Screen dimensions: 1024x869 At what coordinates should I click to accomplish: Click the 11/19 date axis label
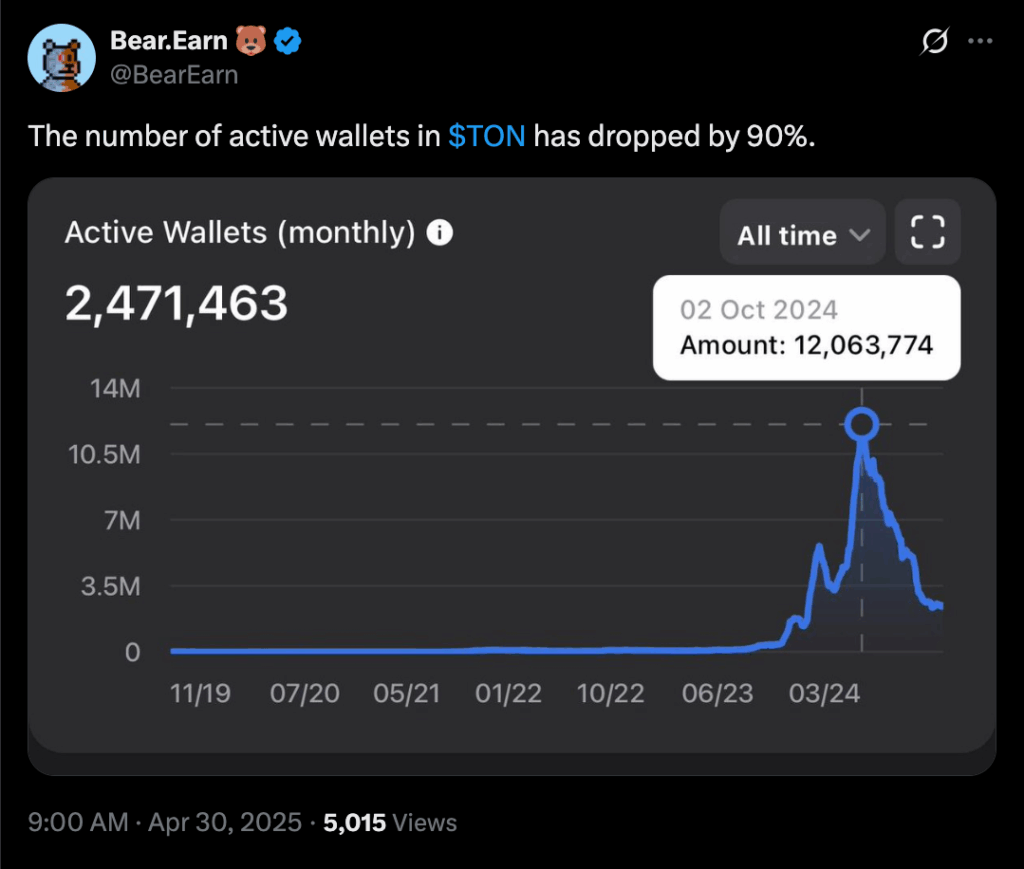coord(201,694)
